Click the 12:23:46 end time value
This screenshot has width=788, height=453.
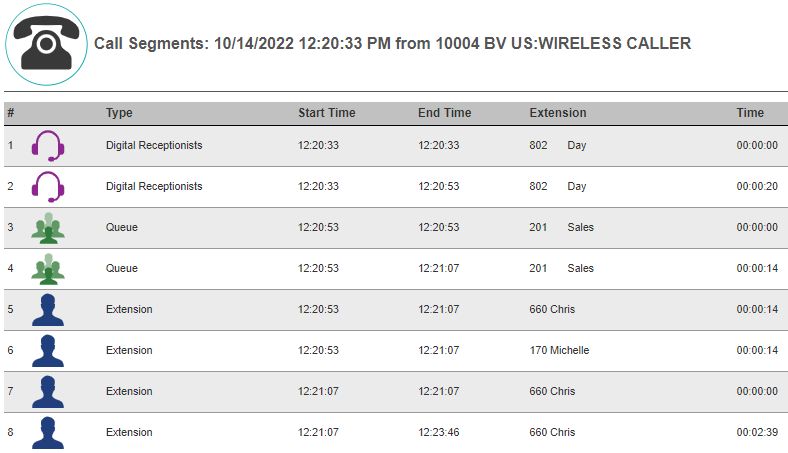438,433
